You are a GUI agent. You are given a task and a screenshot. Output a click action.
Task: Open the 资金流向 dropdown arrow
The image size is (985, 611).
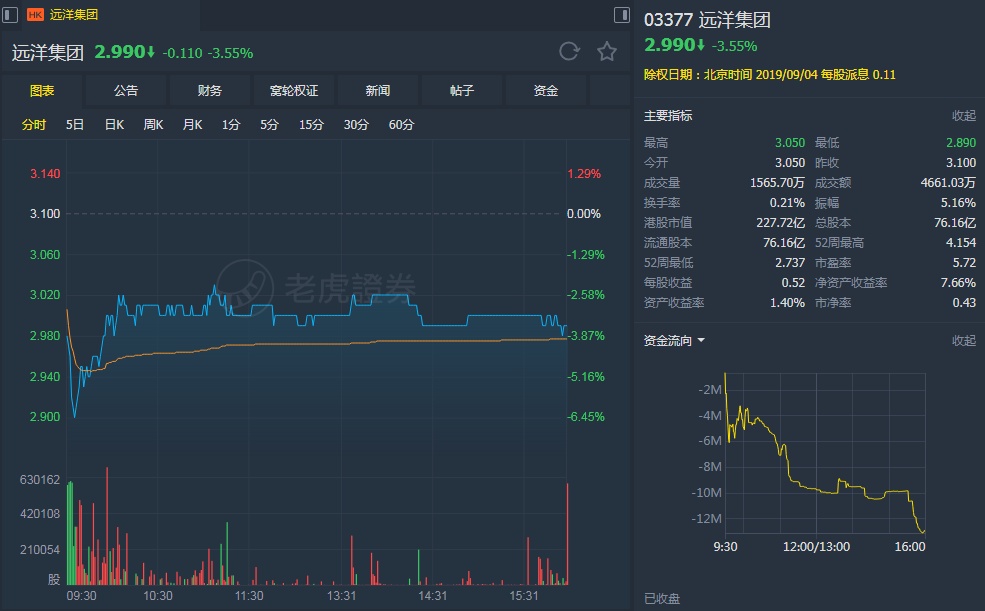pos(701,340)
